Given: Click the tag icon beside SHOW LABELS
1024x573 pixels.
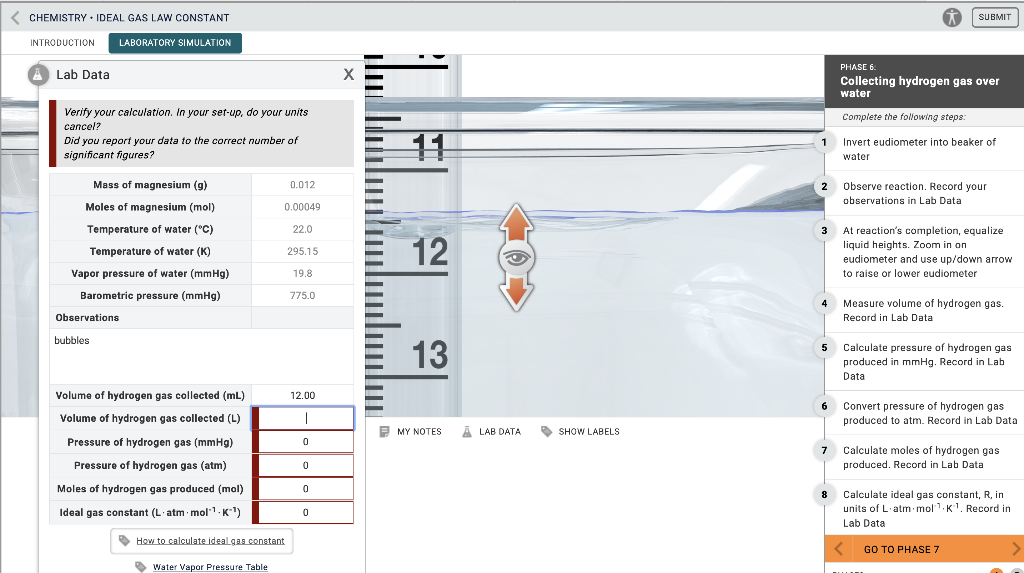Looking at the screenshot, I should (547, 432).
